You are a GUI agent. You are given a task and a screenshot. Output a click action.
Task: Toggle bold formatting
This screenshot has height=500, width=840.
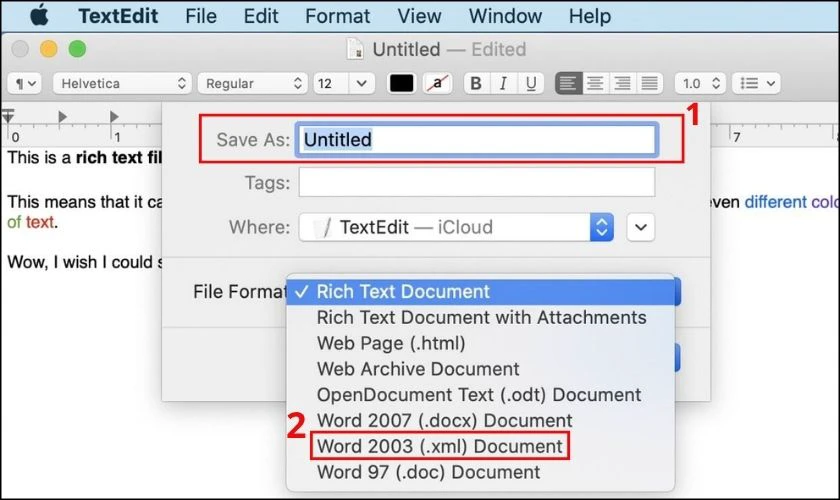pos(476,84)
